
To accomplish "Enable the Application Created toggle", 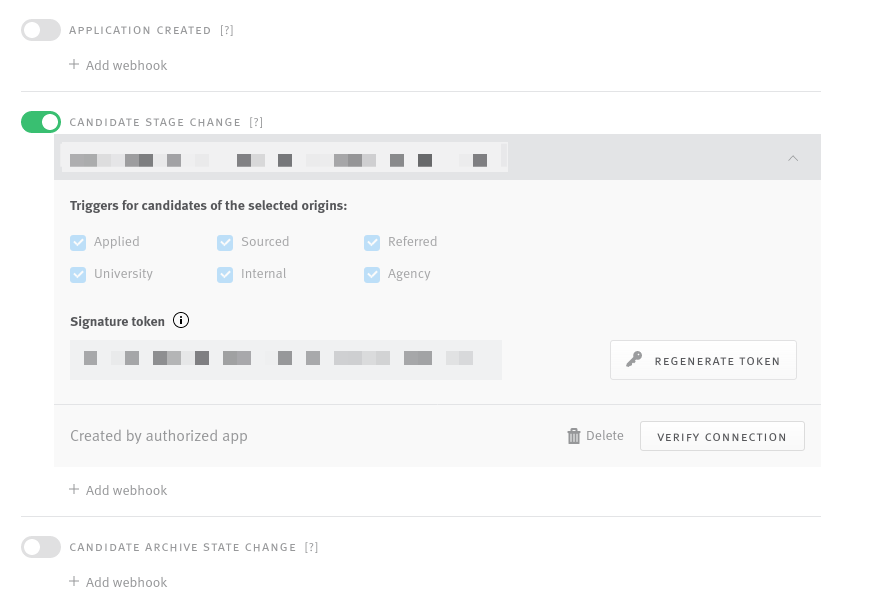I will coord(41,30).
